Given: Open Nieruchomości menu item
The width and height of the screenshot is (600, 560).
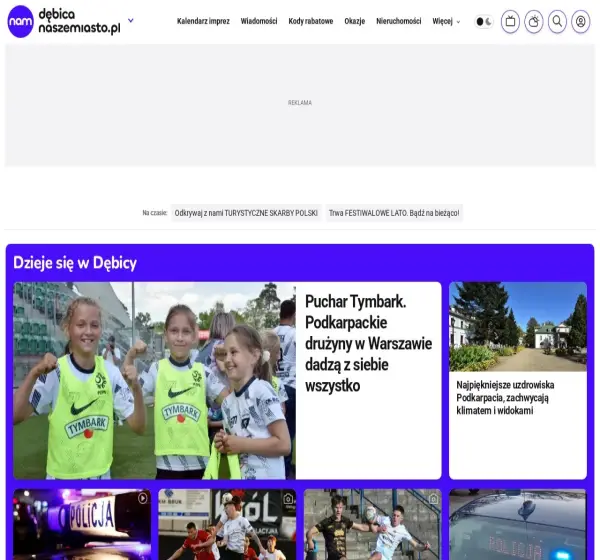Looking at the screenshot, I should [x=398, y=21].
